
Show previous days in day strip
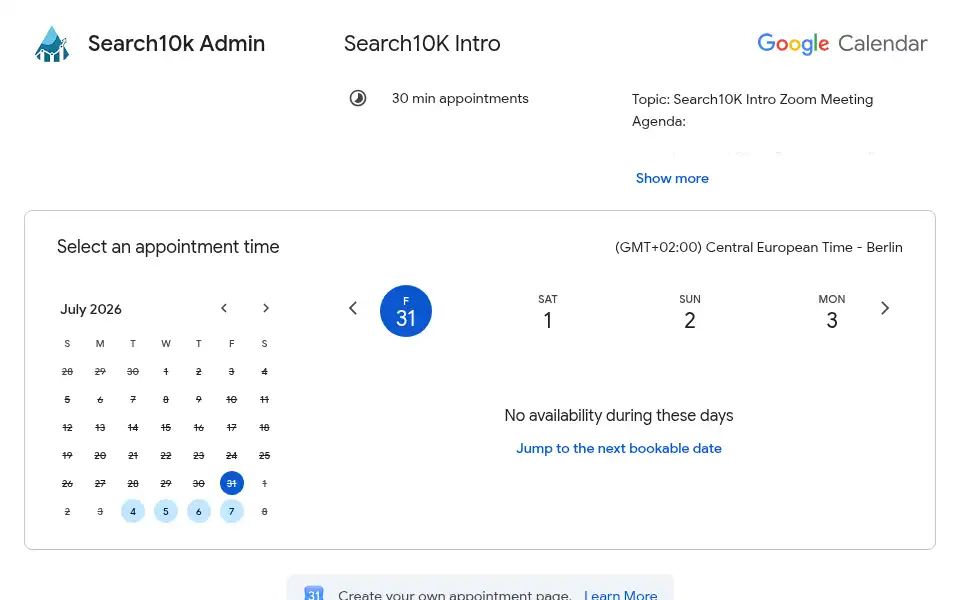(x=353, y=308)
